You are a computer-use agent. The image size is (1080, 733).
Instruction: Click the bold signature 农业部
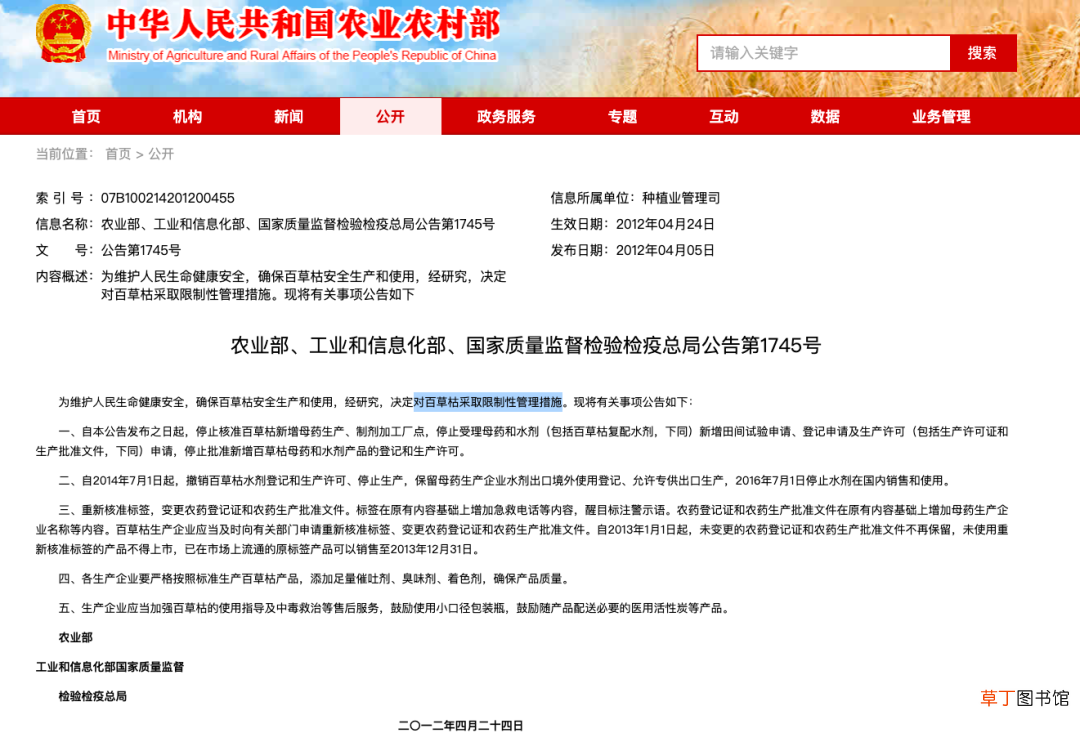(75, 638)
